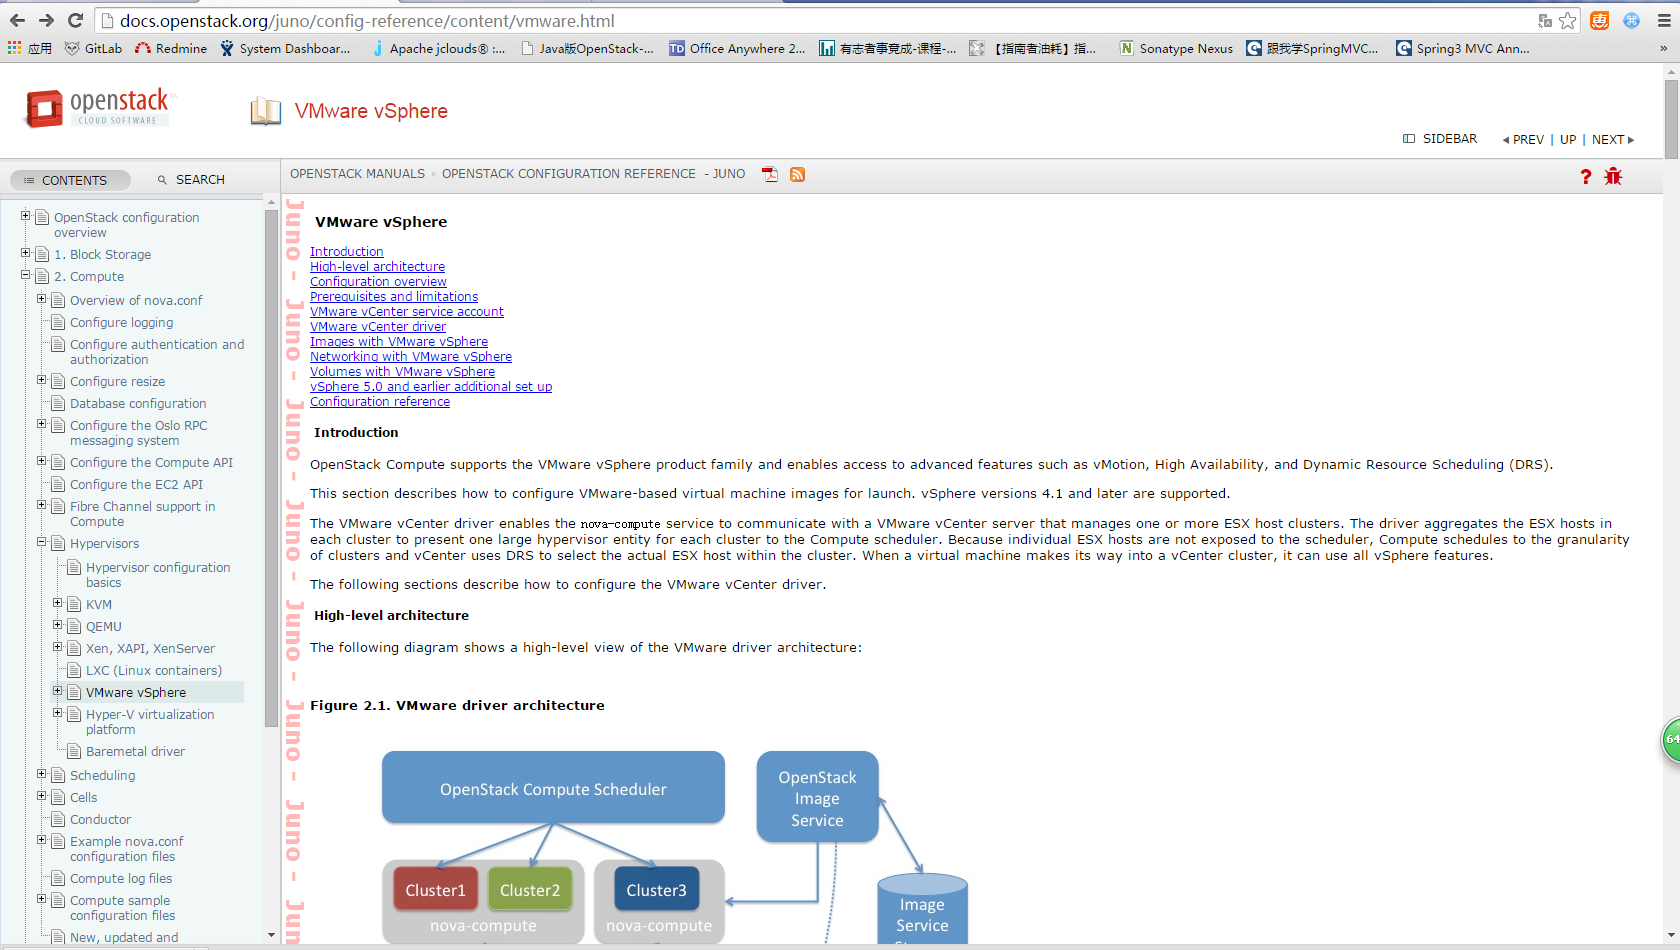Go to NEXT page
Viewport: 1680px width, 950px height.
[1613, 140]
